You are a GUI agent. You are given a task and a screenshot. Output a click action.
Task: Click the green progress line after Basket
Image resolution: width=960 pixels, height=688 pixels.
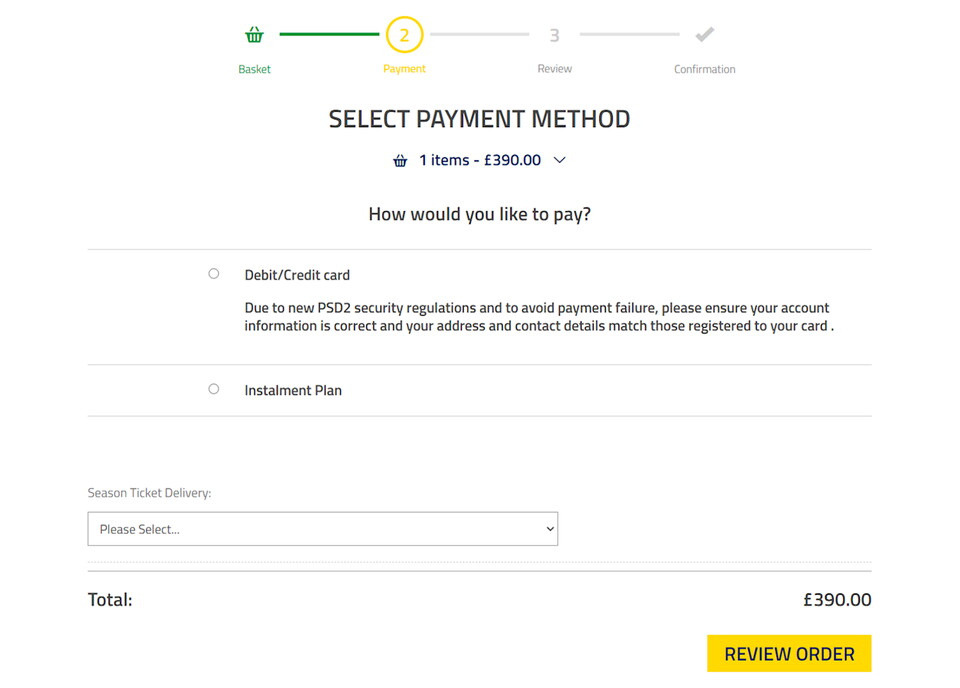(x=328, y=34)
